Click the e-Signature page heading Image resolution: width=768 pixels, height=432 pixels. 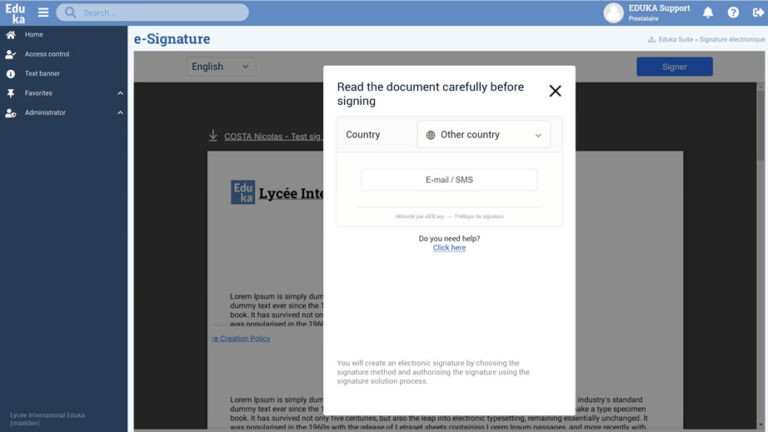tap(172, 39)
